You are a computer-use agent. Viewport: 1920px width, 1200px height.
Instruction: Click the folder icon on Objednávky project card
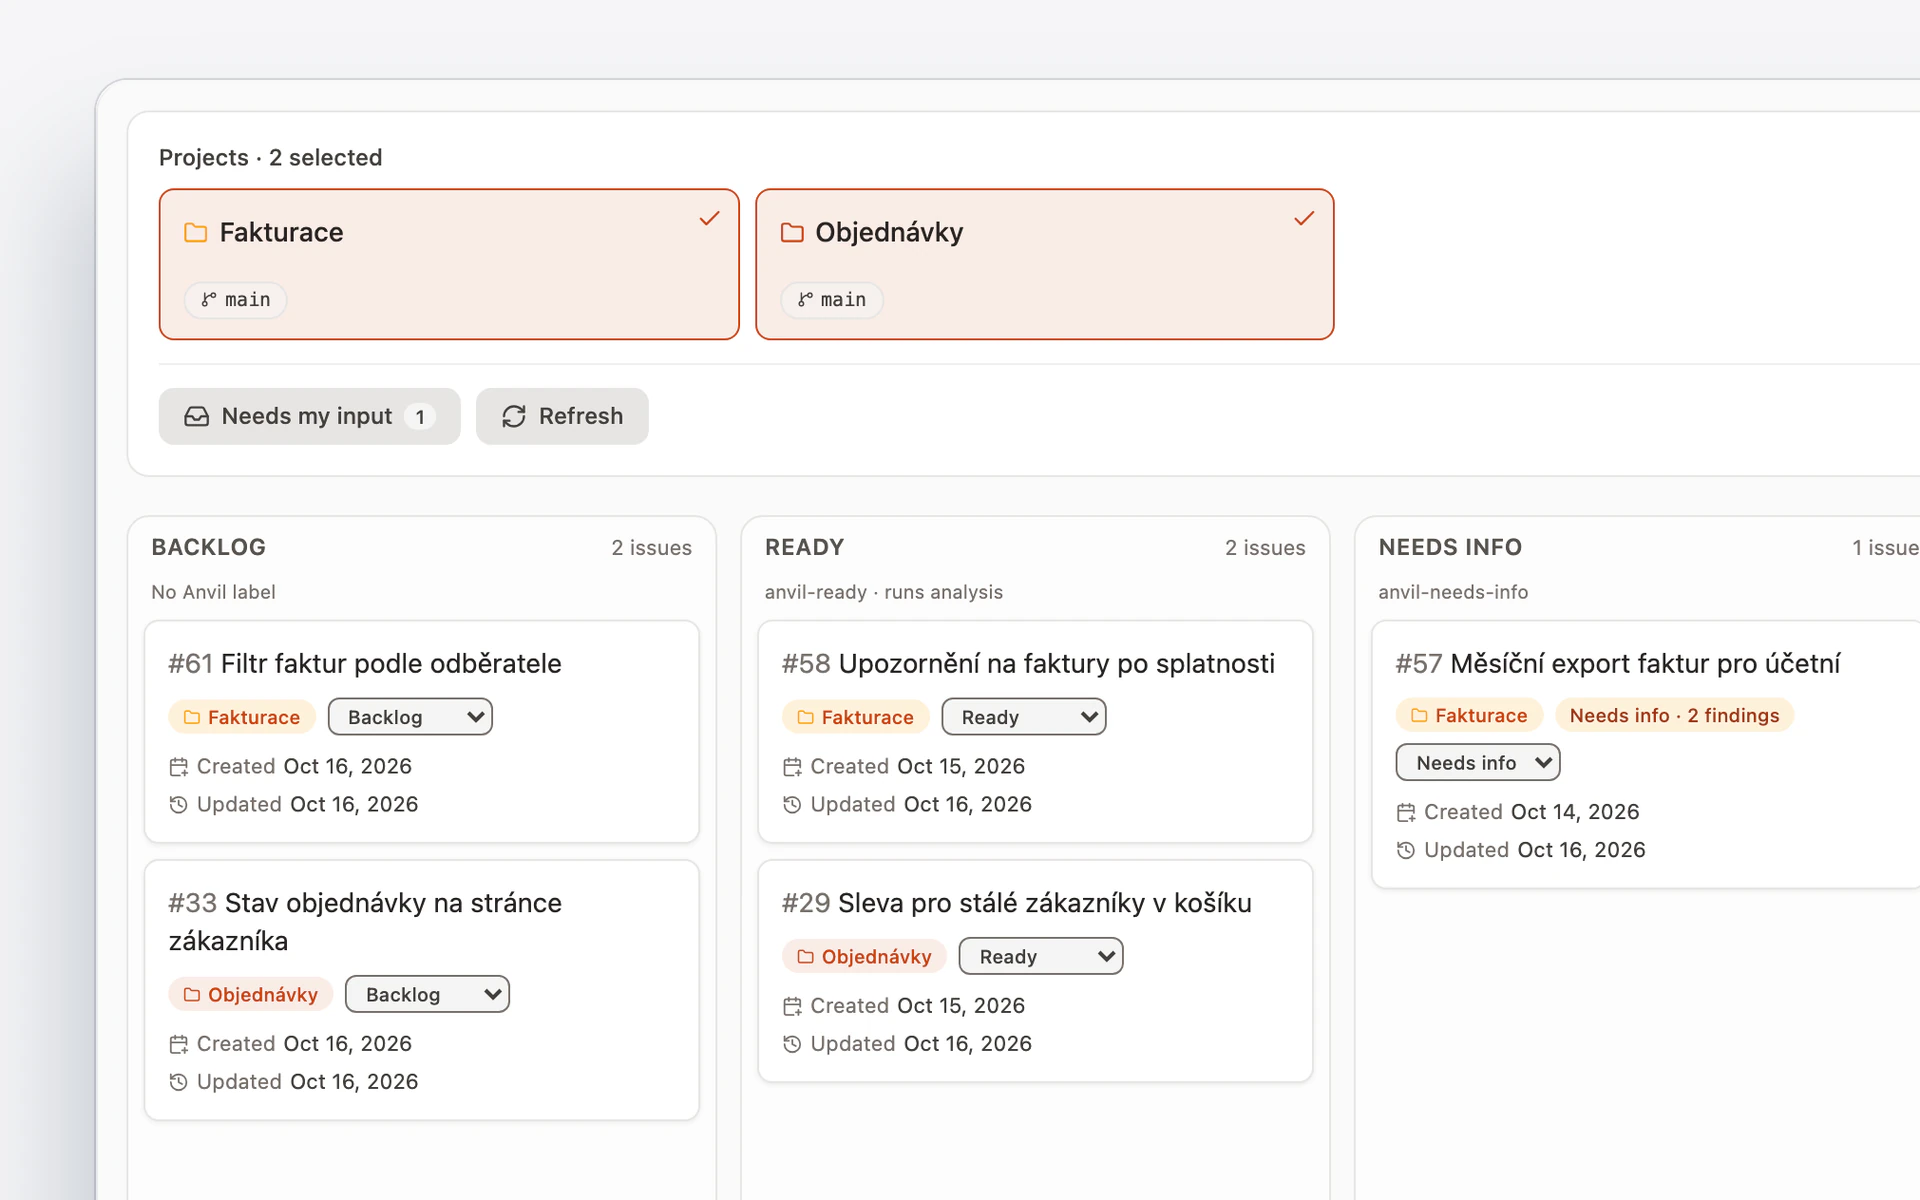pyautogui.click(x=792, y=233)
